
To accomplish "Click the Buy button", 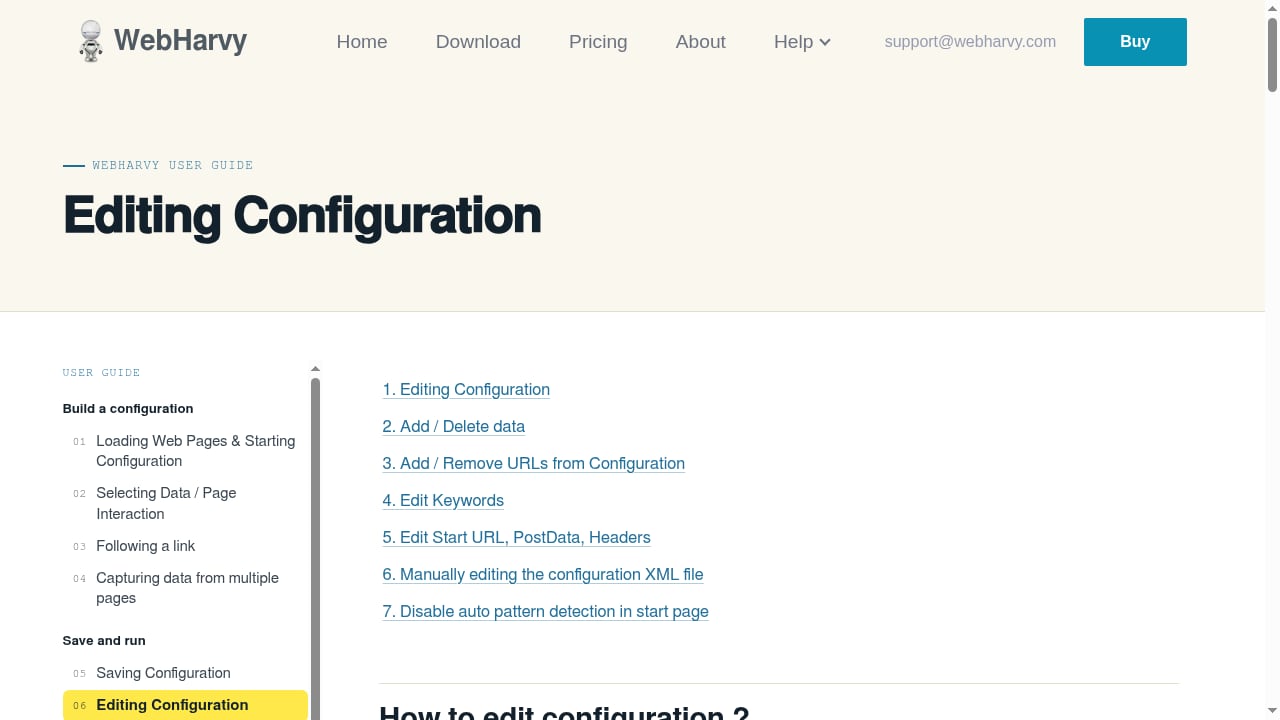I will 1135,42.
